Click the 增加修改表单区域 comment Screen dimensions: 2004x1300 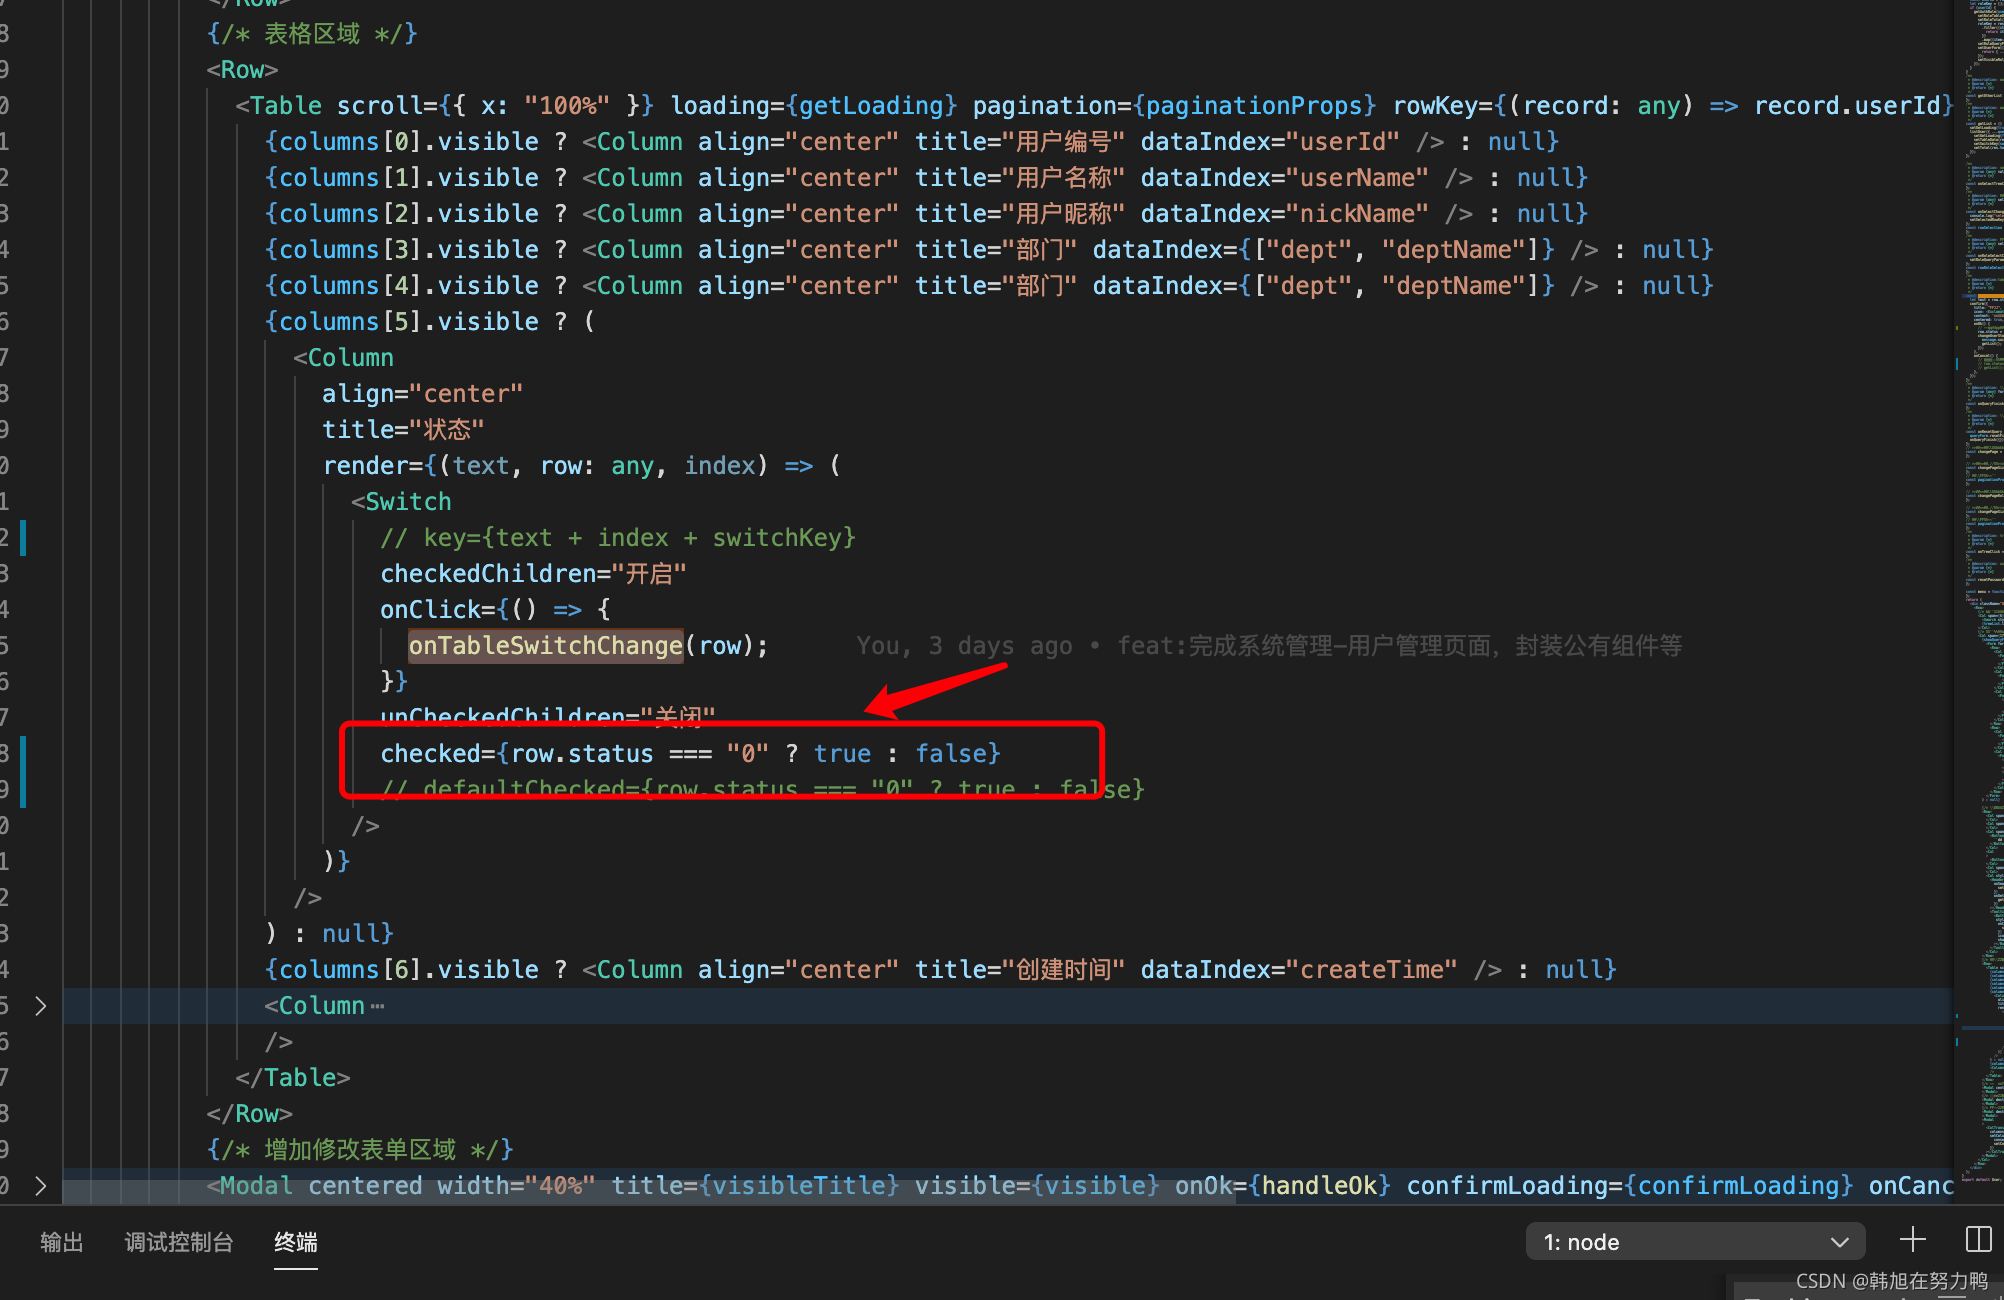coord(360,1150)
